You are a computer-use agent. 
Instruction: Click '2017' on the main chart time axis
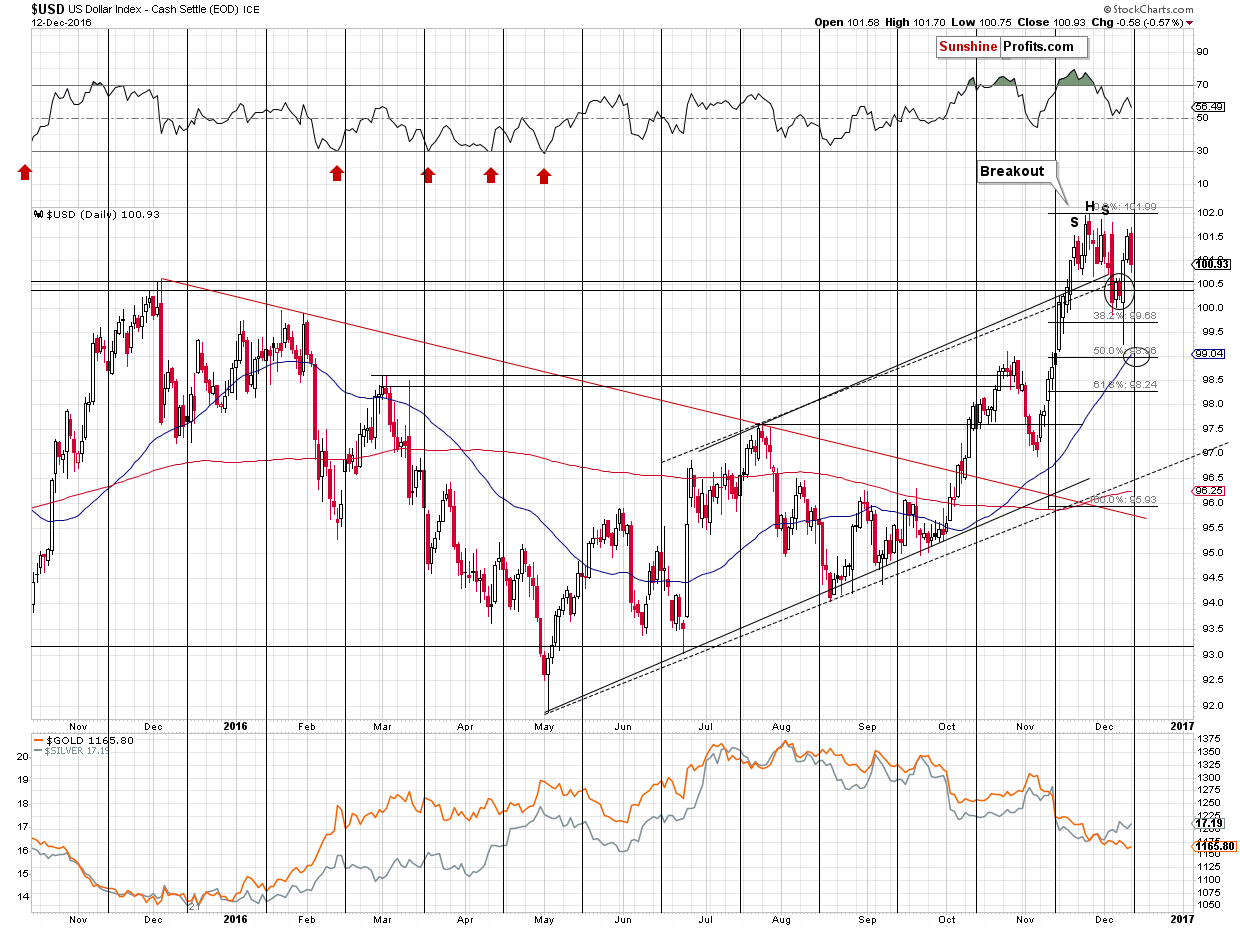coord(1180,727)
